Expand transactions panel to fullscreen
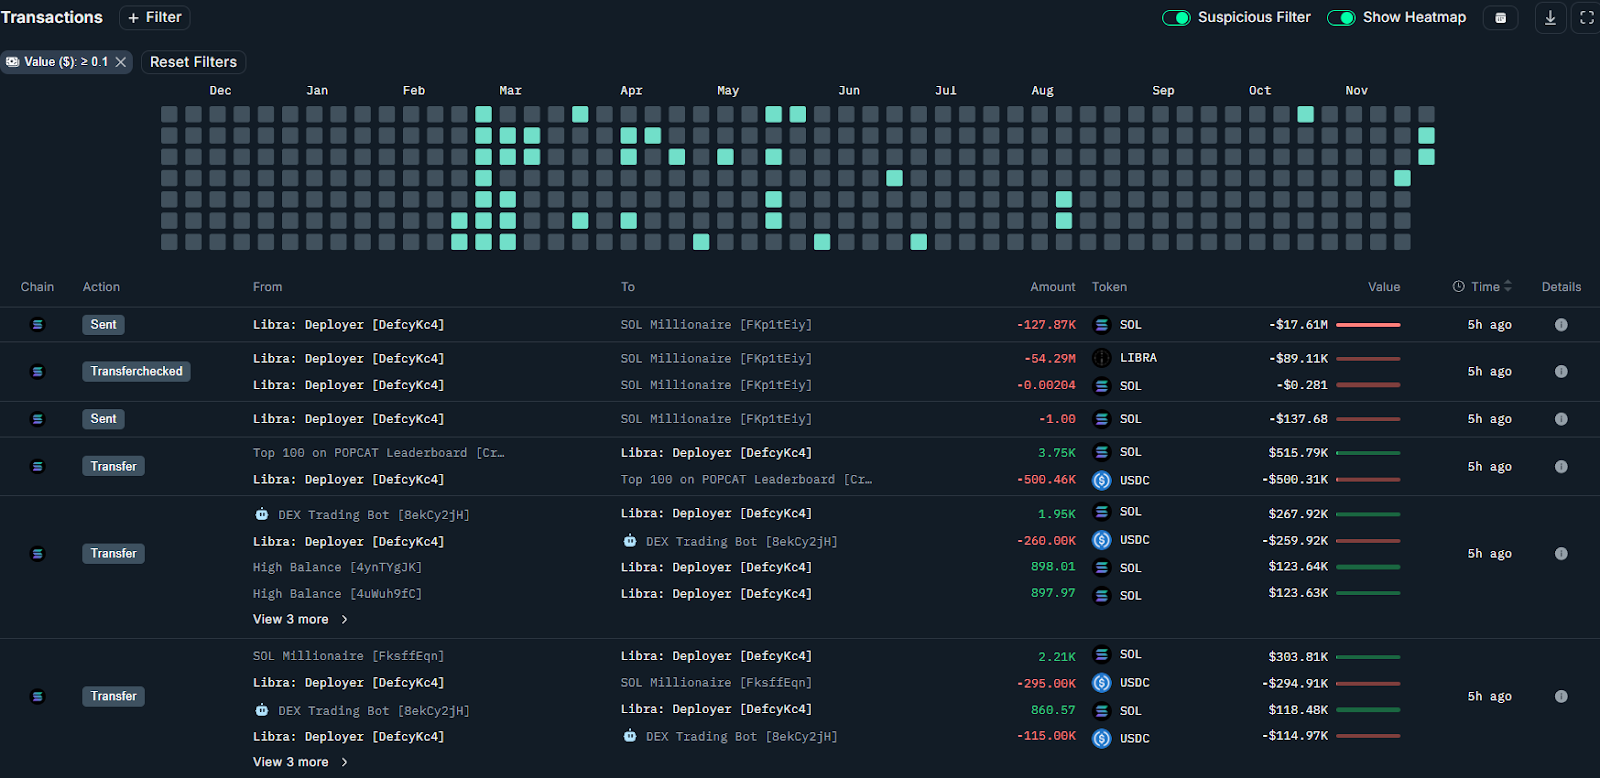 coord(1586,18)
